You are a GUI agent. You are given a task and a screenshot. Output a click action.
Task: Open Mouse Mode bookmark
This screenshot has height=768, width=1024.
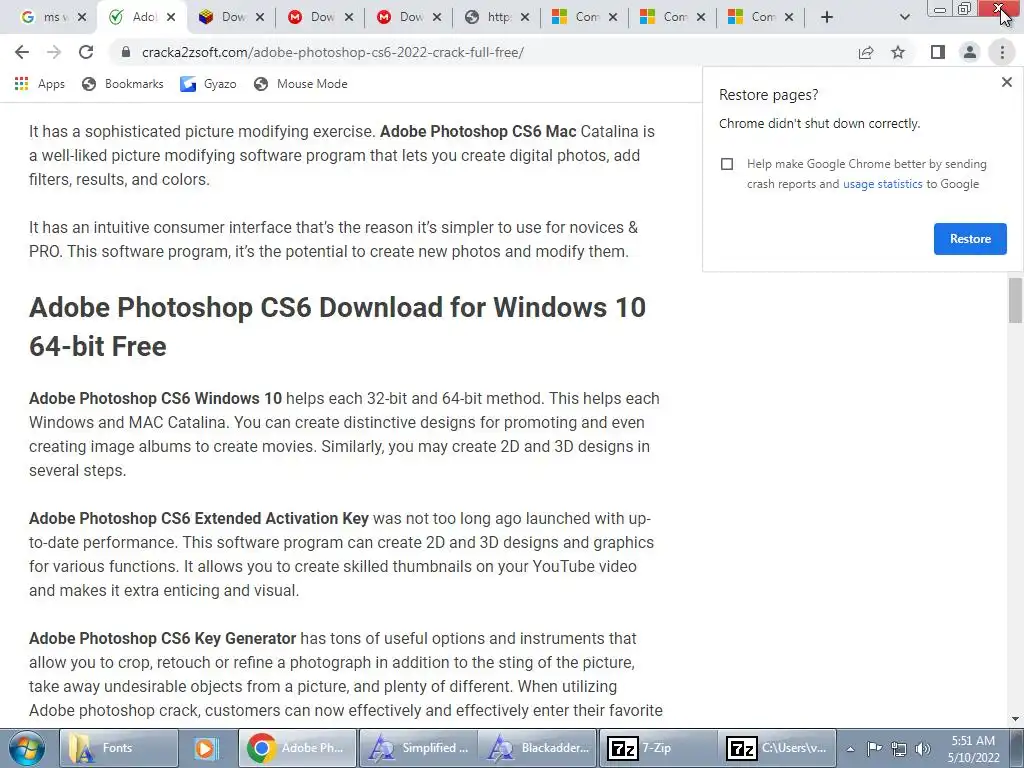tap(301, 84)
